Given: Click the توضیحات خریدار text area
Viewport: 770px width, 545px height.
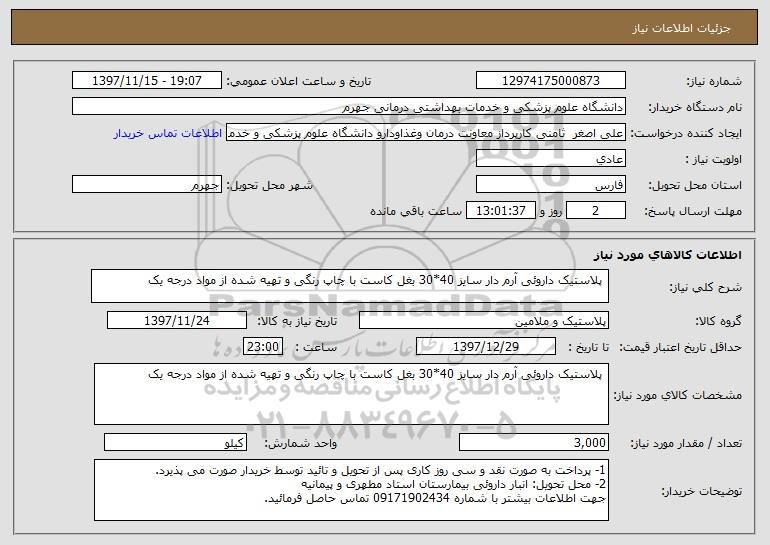Looking at the screenshot, I should 351,490.
